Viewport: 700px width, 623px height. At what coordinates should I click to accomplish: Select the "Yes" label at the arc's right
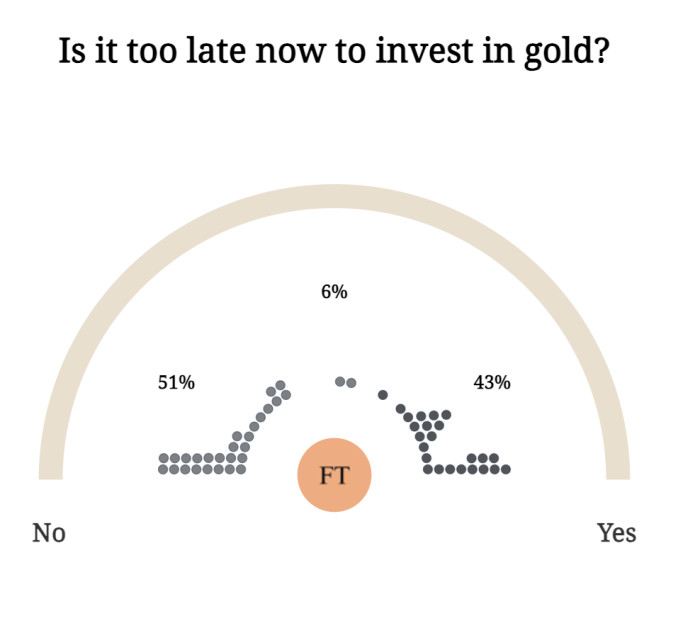pyautogui.click(x=616, y=533)
